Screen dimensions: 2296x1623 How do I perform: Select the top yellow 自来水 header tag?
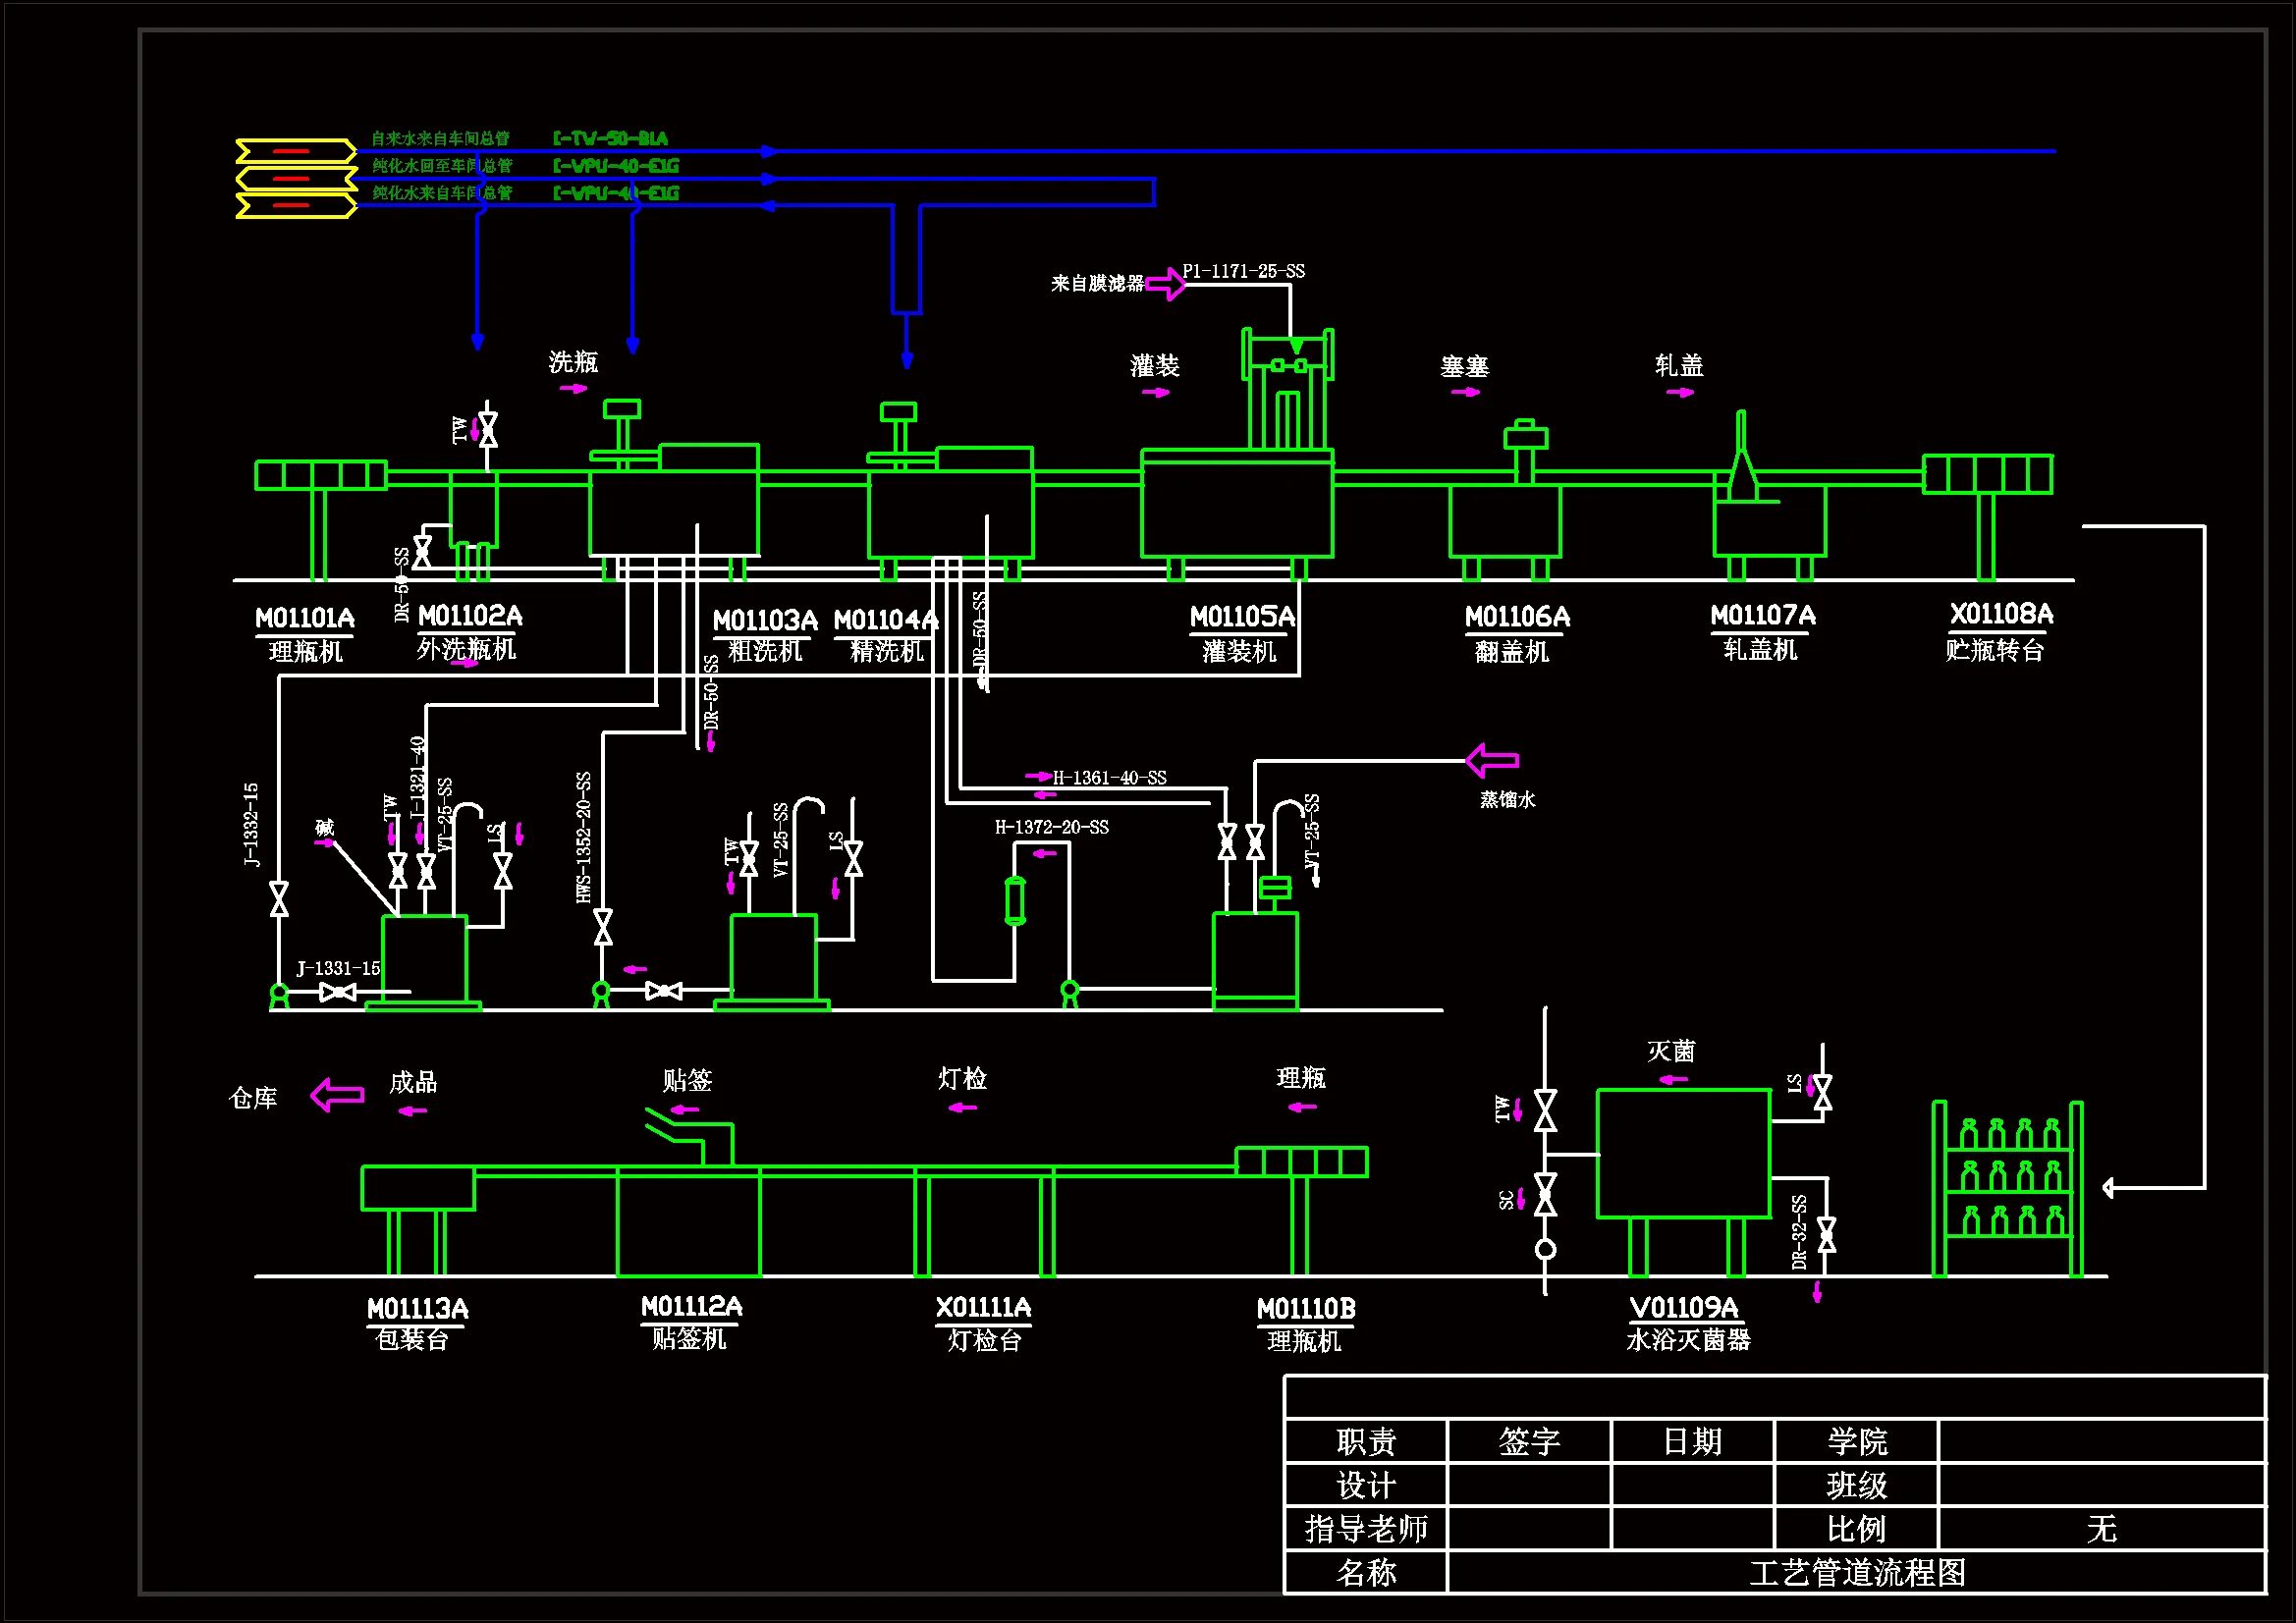coord(294,151)
